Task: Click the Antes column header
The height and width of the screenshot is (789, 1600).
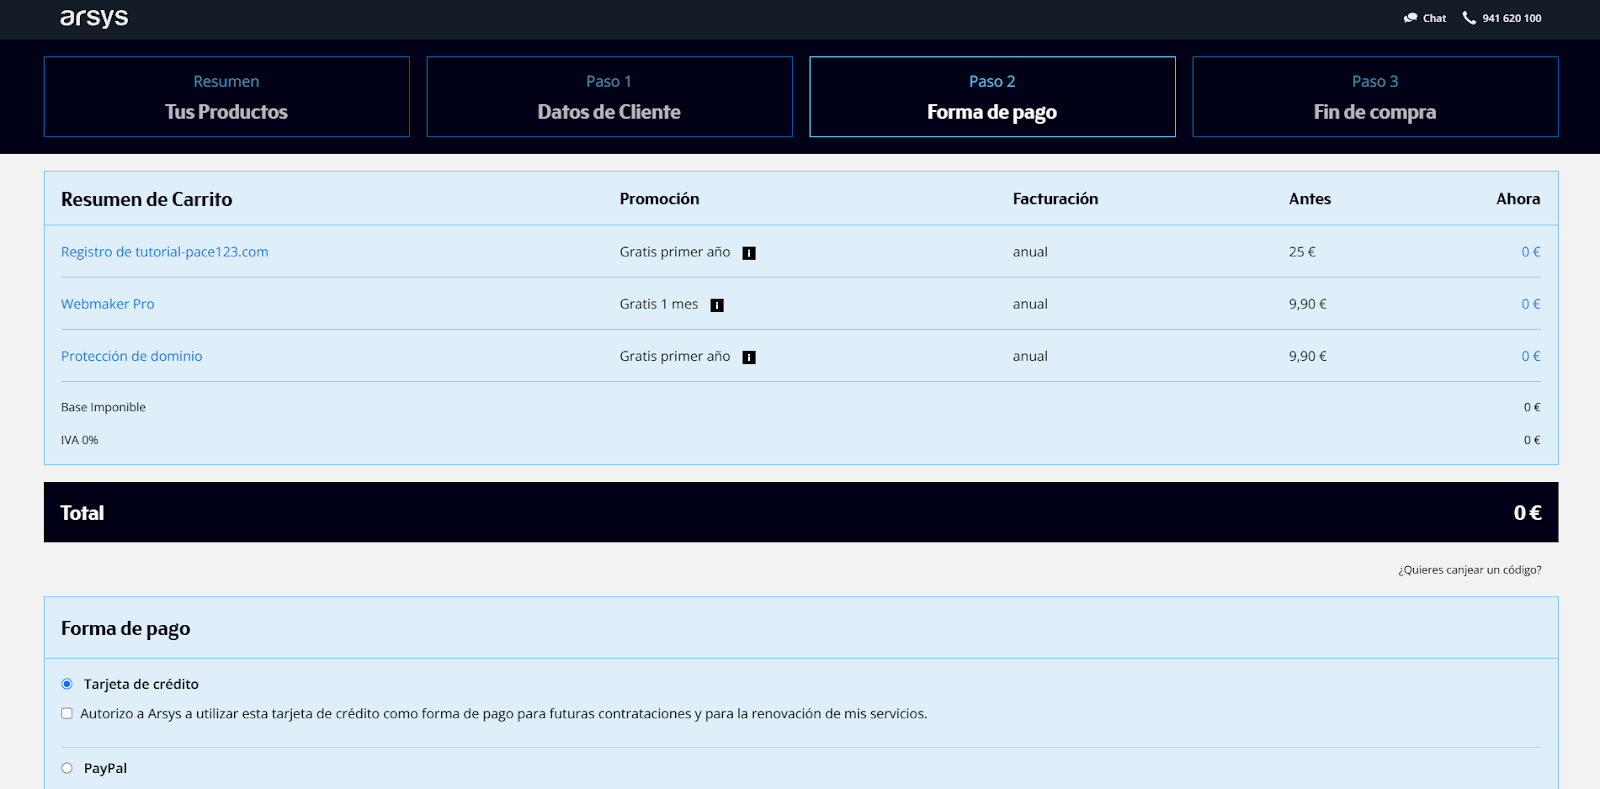Action: [1310, 199]
